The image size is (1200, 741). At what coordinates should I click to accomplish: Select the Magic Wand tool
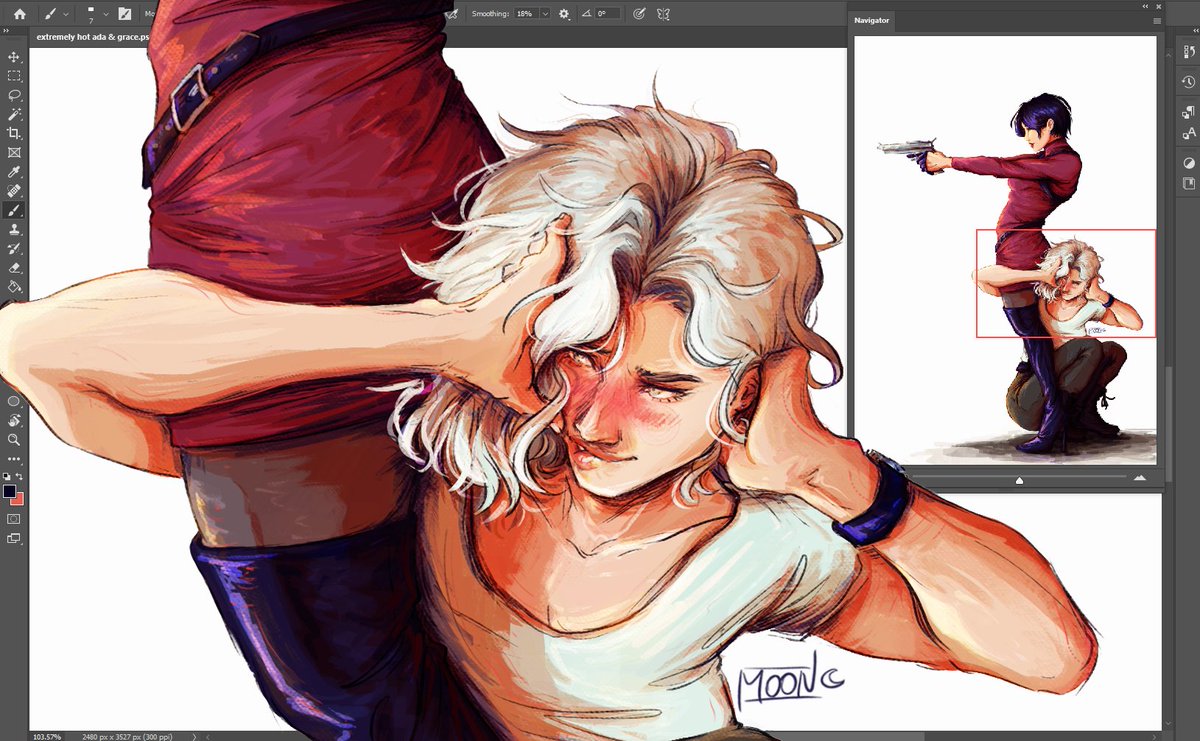click(x=14, y=114)
